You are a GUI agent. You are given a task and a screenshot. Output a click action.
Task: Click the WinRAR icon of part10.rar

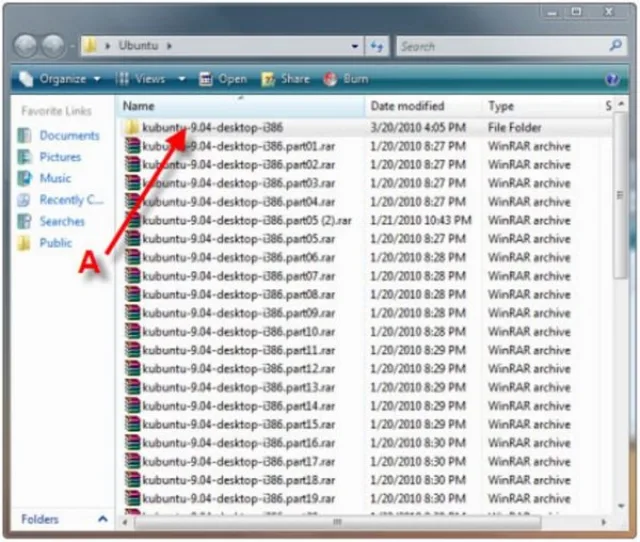click(133, 331)
